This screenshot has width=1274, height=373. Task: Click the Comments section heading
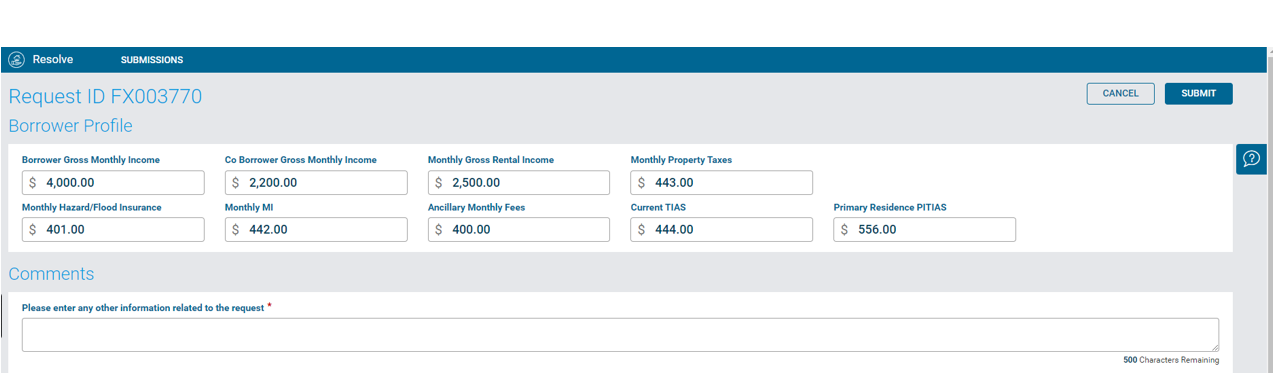(x=51, y=274)
